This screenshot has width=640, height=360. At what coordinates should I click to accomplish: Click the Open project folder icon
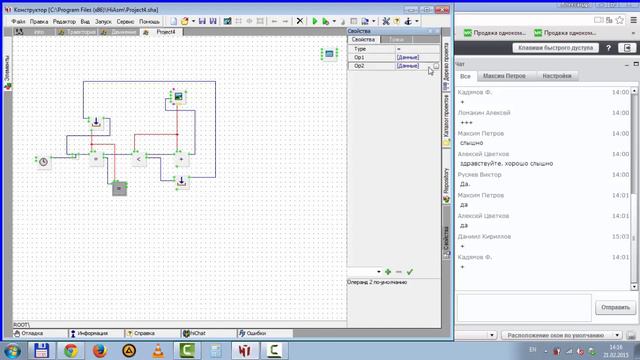tap(184, 21)
